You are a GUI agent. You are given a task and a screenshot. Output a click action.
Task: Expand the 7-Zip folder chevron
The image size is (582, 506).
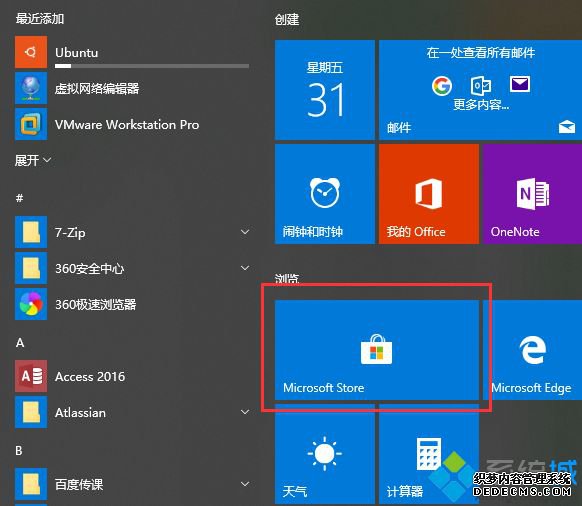point(245,232)
